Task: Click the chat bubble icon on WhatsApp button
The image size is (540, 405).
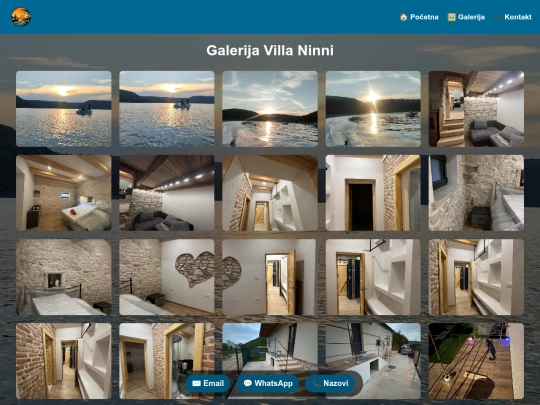Action: [x=247, y=383]
